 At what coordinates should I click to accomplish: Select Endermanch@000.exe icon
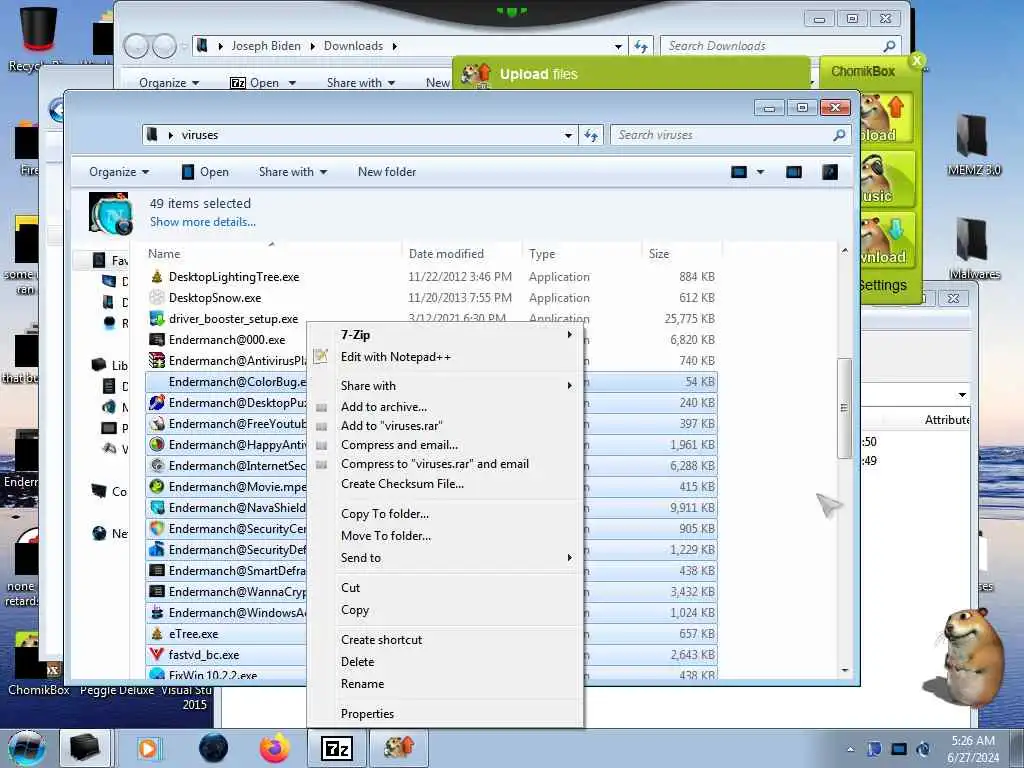[157, 340]
